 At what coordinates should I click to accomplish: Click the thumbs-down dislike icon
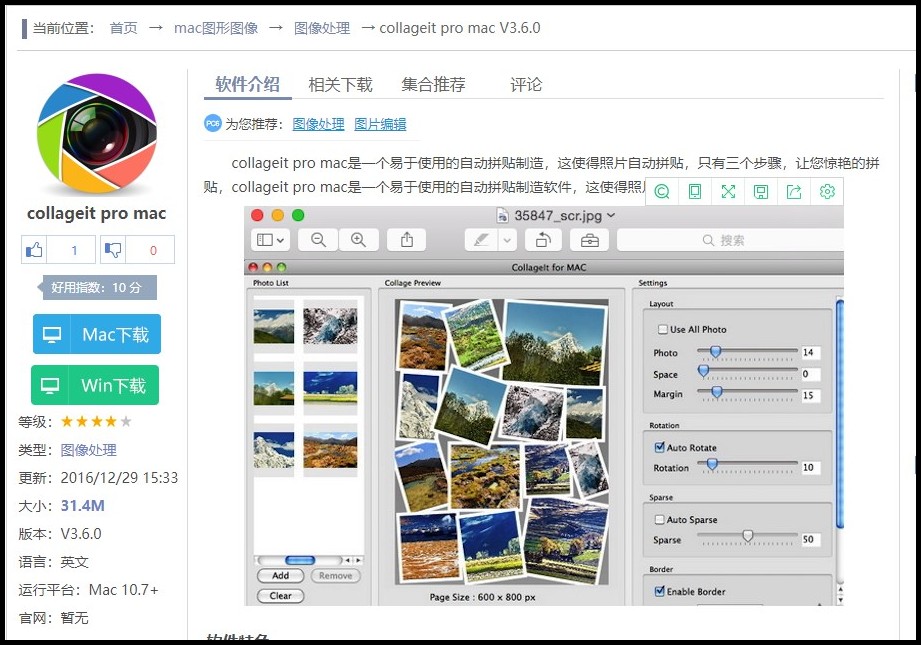click(x=113, y=250)
